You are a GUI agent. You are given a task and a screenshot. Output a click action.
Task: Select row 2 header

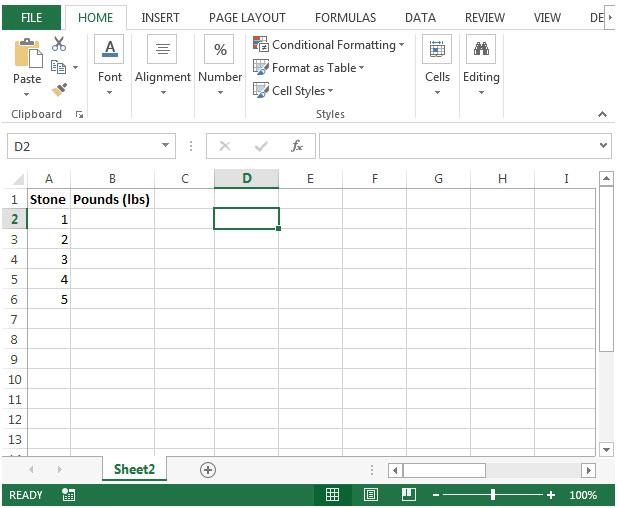(15, 219)
